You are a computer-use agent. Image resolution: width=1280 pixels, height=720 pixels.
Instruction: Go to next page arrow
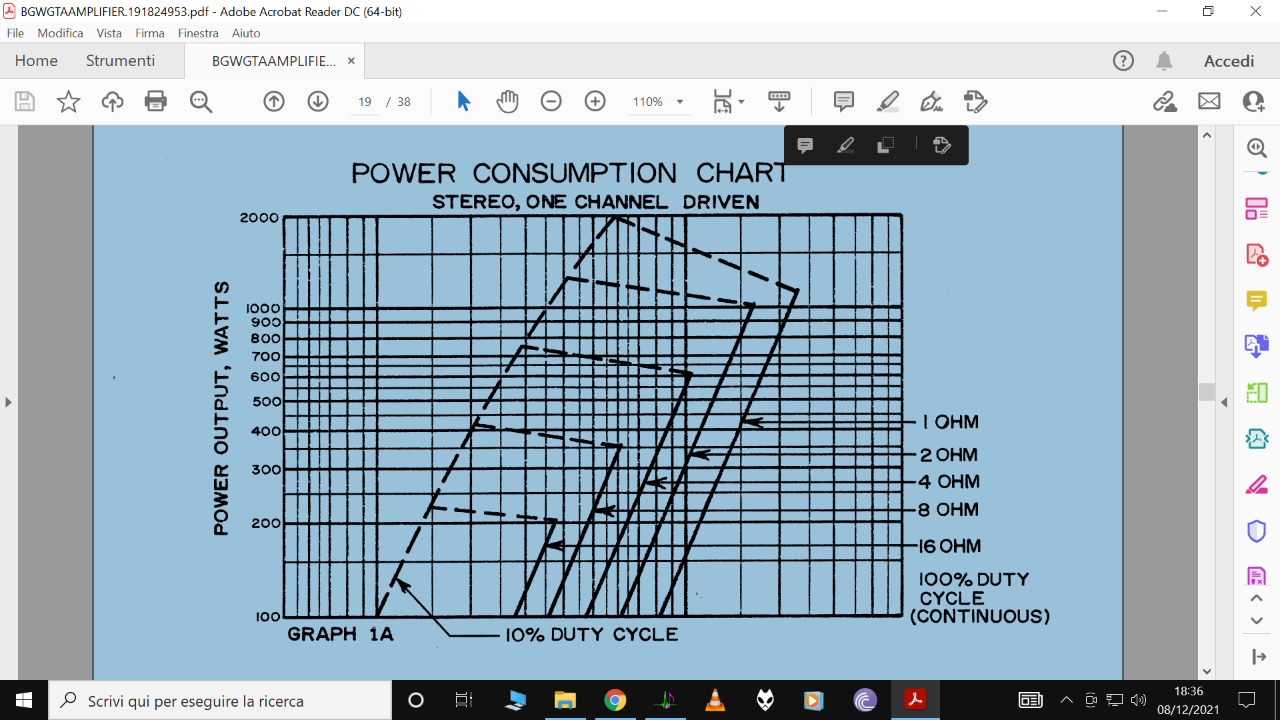(x=318, y=101)
